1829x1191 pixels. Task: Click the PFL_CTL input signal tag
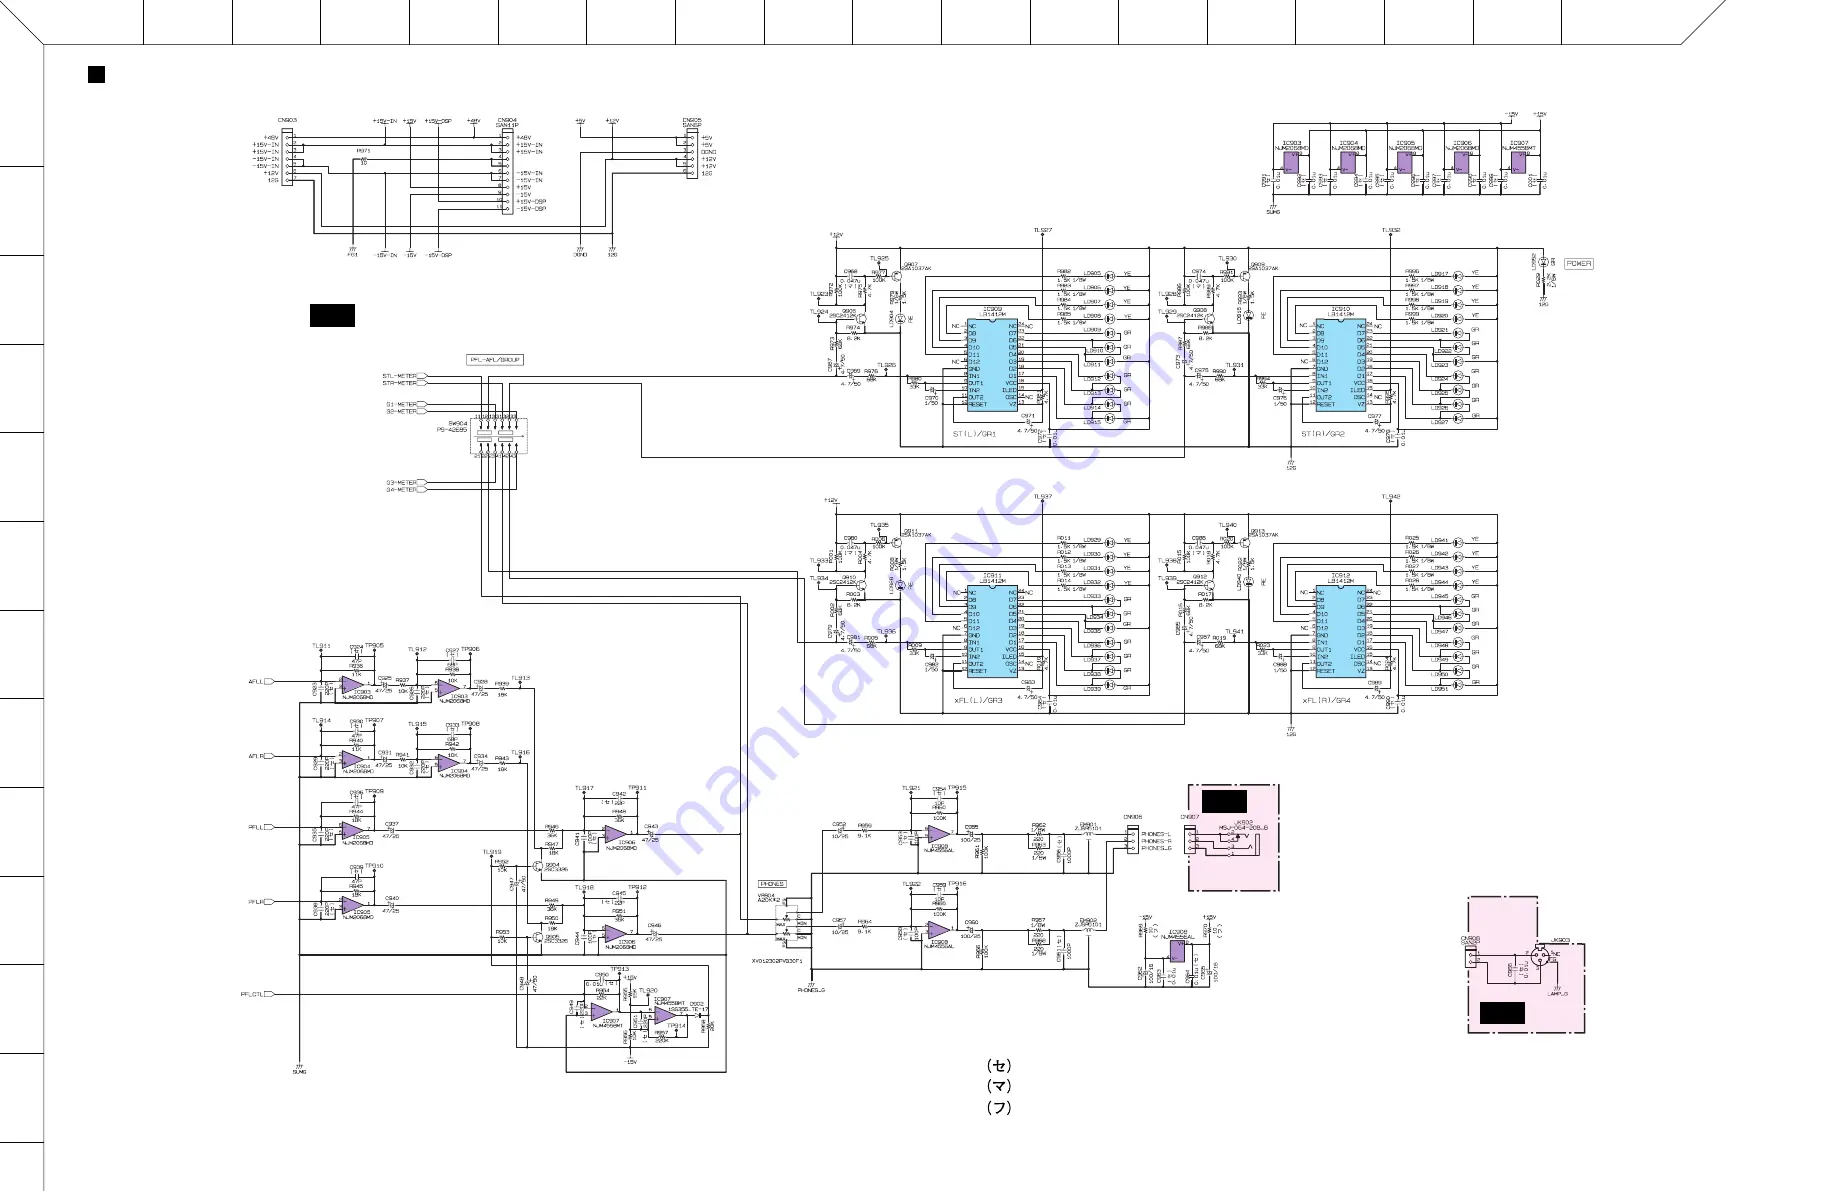256,994
